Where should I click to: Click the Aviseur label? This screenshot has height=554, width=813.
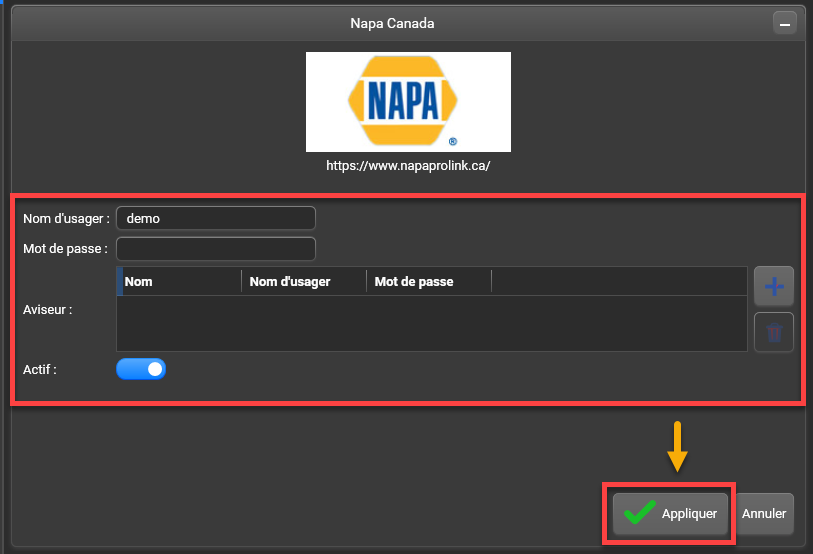[48, 310]
